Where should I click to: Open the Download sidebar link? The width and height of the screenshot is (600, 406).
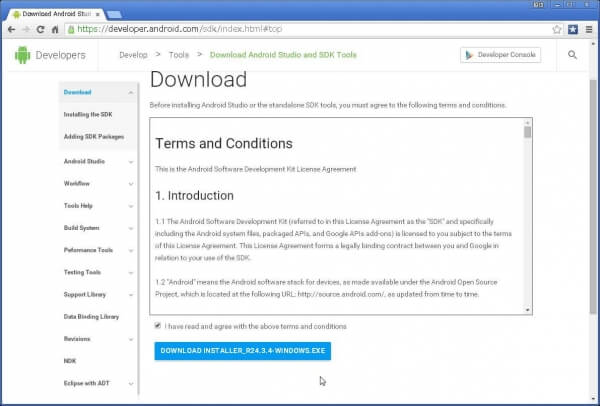click(77, 92)
